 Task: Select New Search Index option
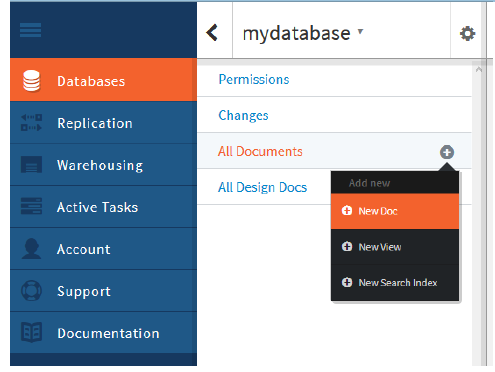(x=395, y=283)
